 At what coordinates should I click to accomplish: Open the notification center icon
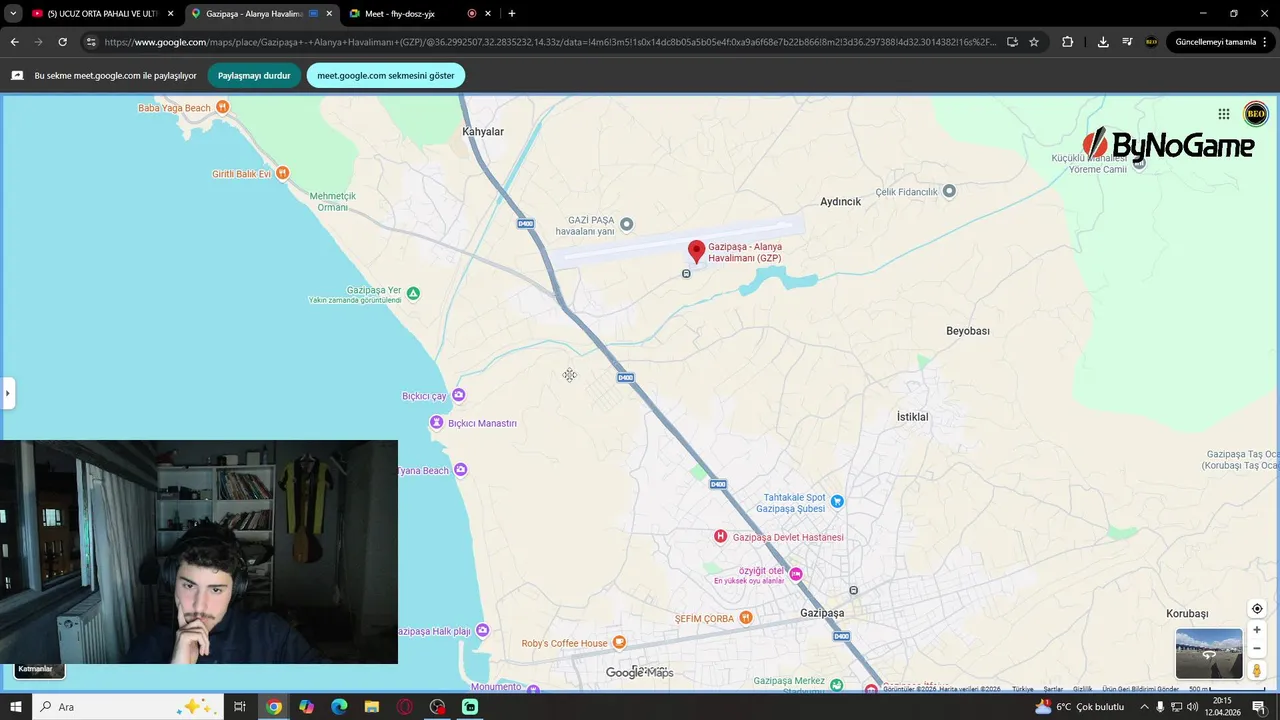[1259, 707]
